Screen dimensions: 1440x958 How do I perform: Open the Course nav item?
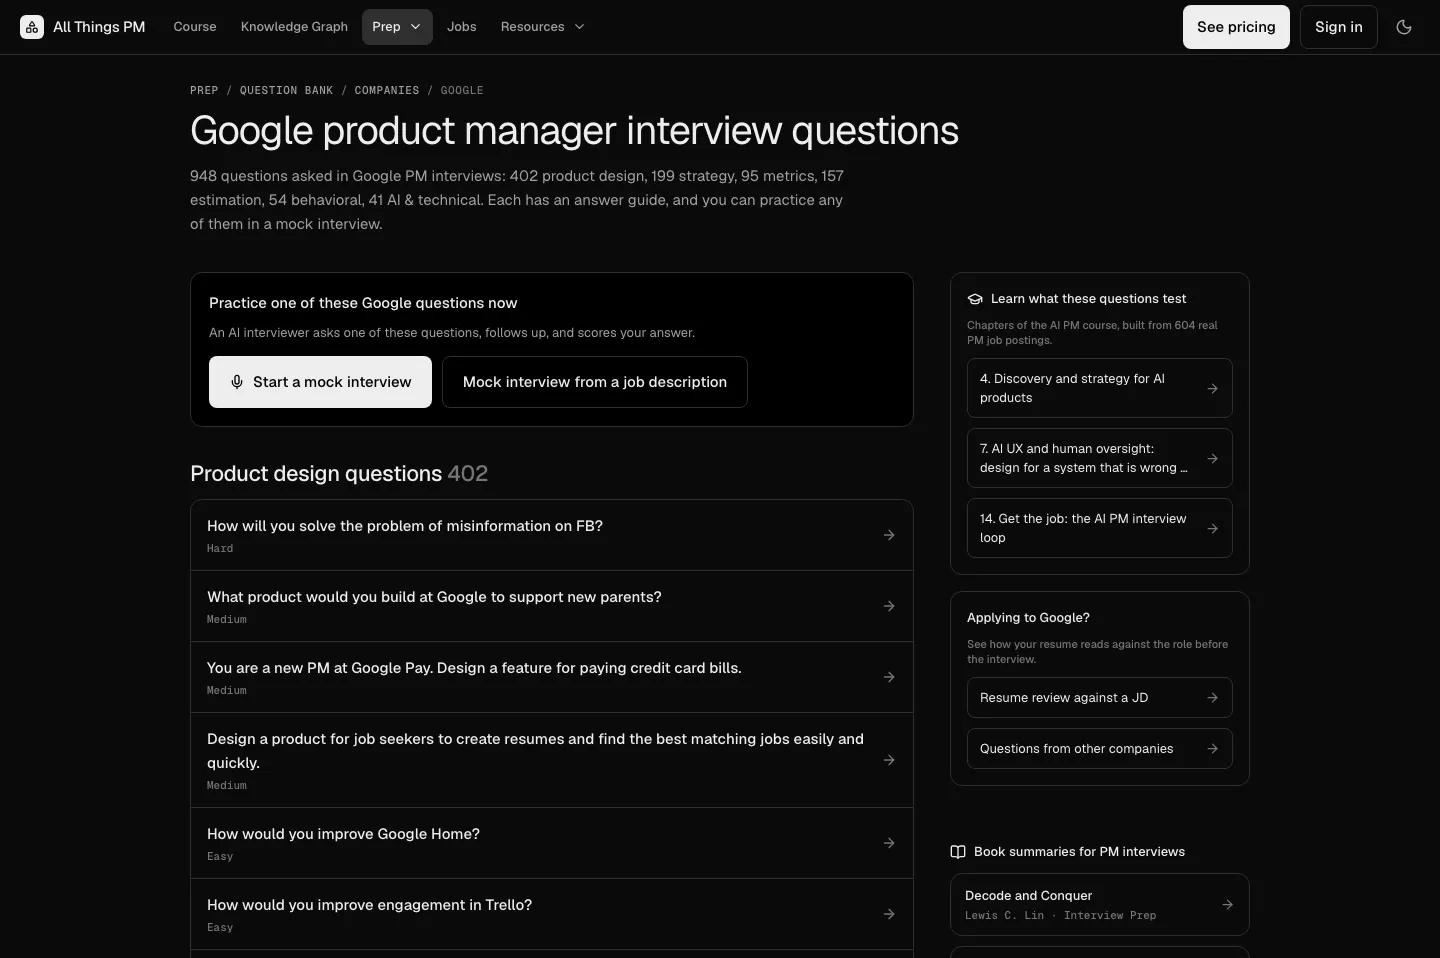click(x=195, y=27)
